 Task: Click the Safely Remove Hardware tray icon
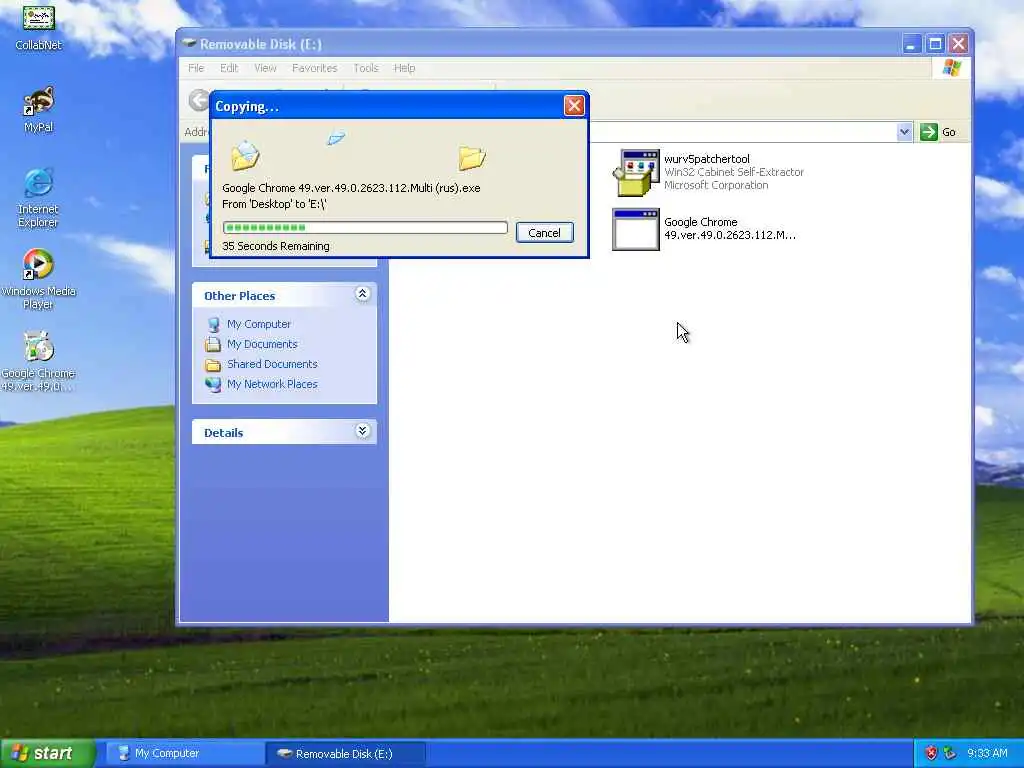click(950, 753)
